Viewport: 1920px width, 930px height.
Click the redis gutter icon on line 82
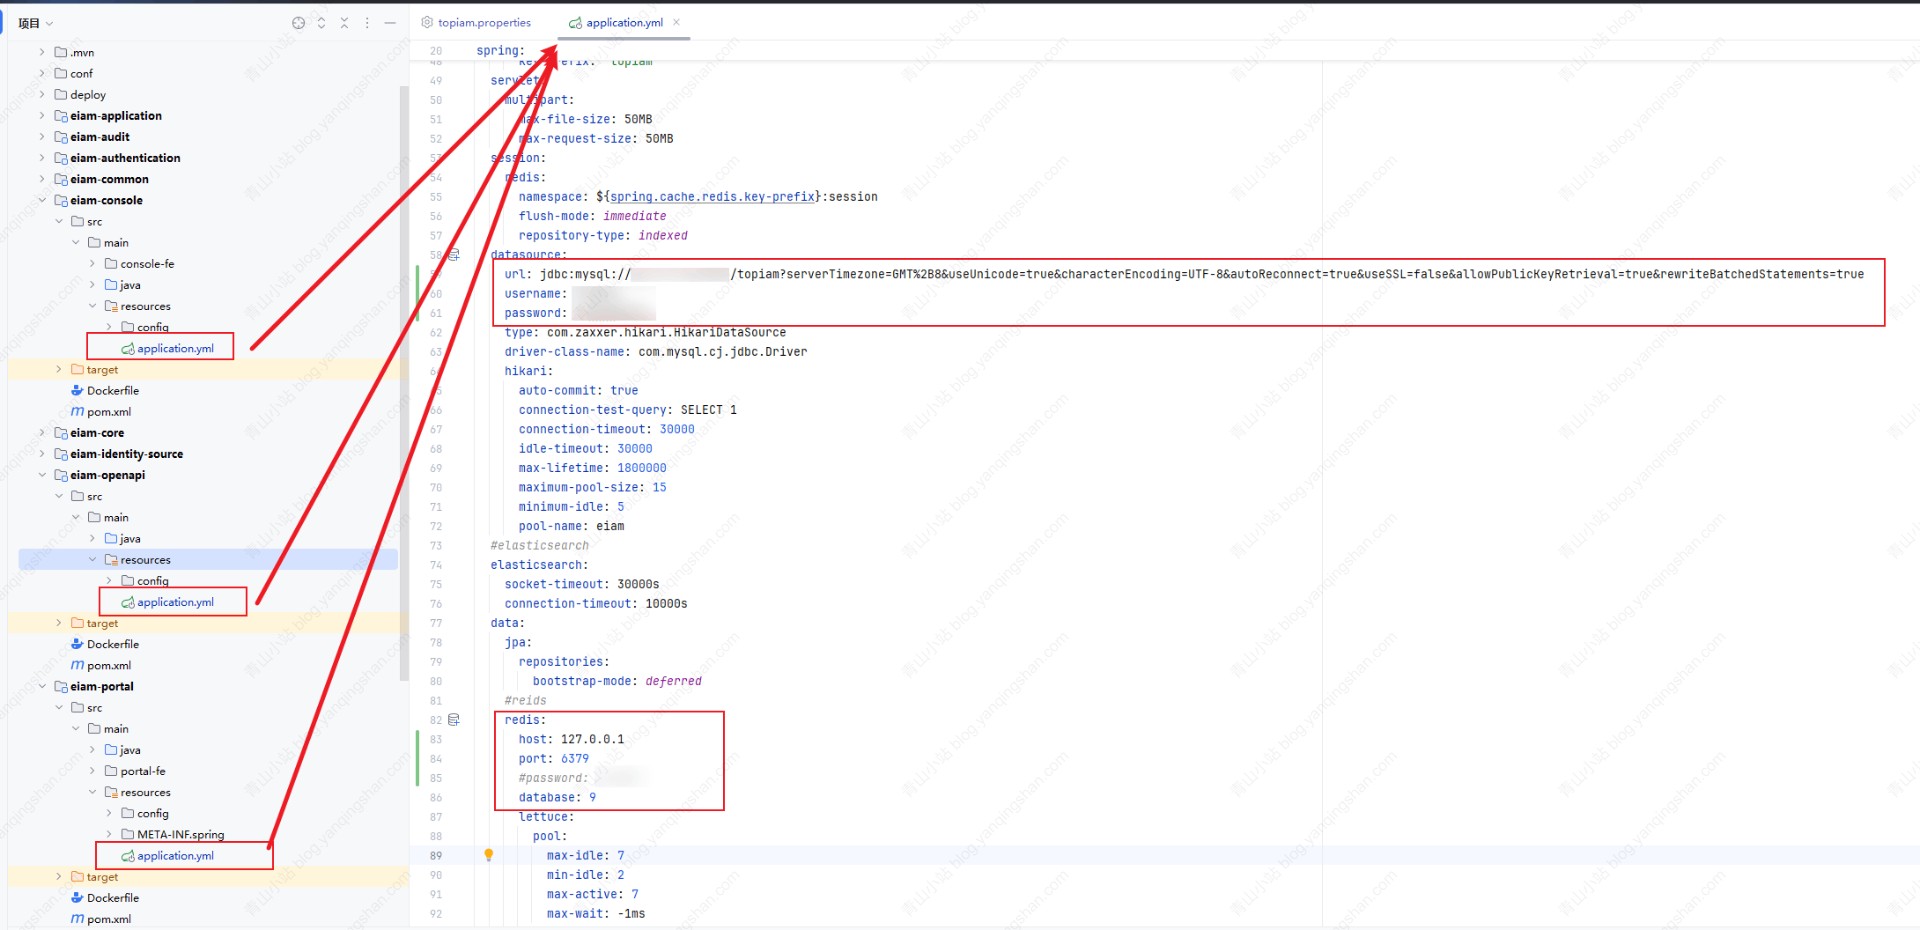454,720
